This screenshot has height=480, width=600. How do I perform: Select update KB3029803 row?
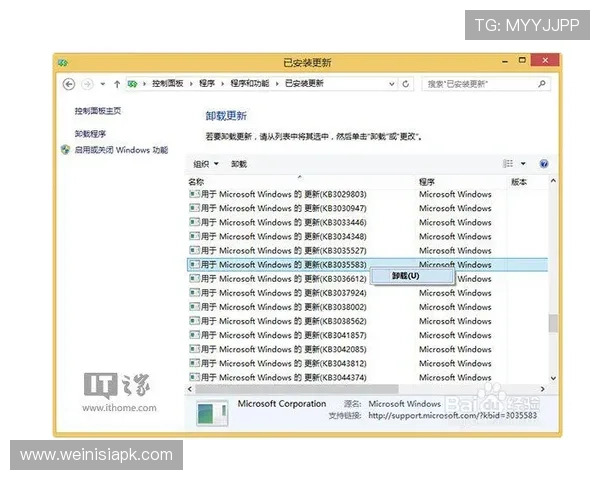click(x=367, y=194)
